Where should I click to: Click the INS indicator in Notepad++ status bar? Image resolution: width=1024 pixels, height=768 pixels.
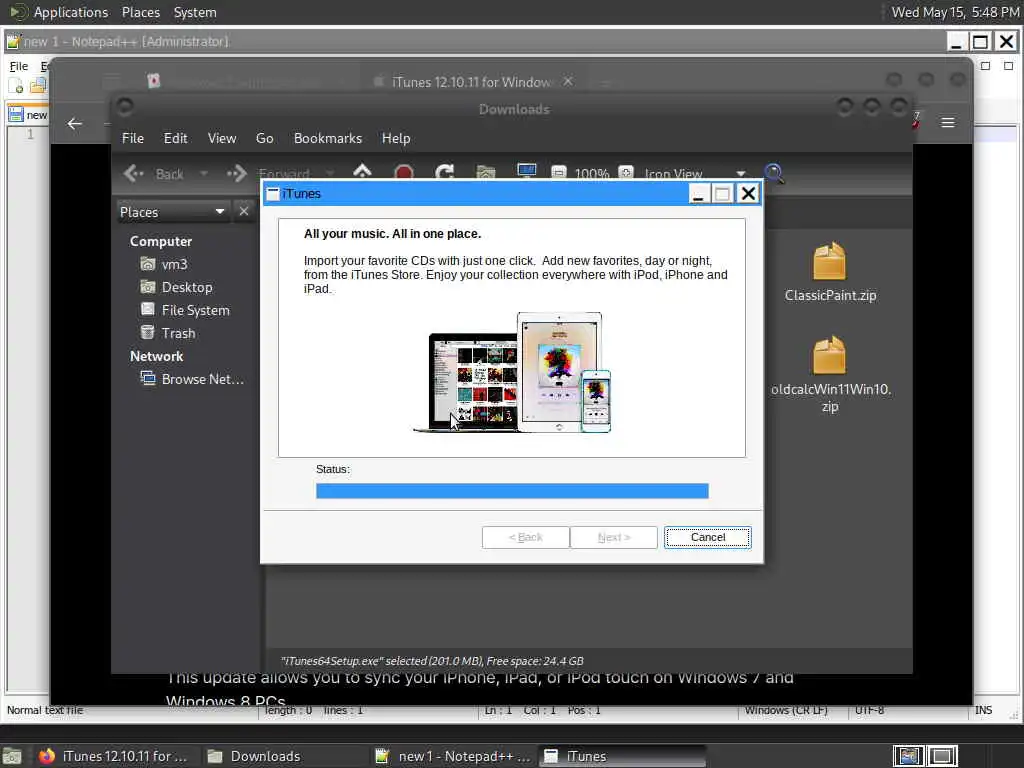point(983,710)
